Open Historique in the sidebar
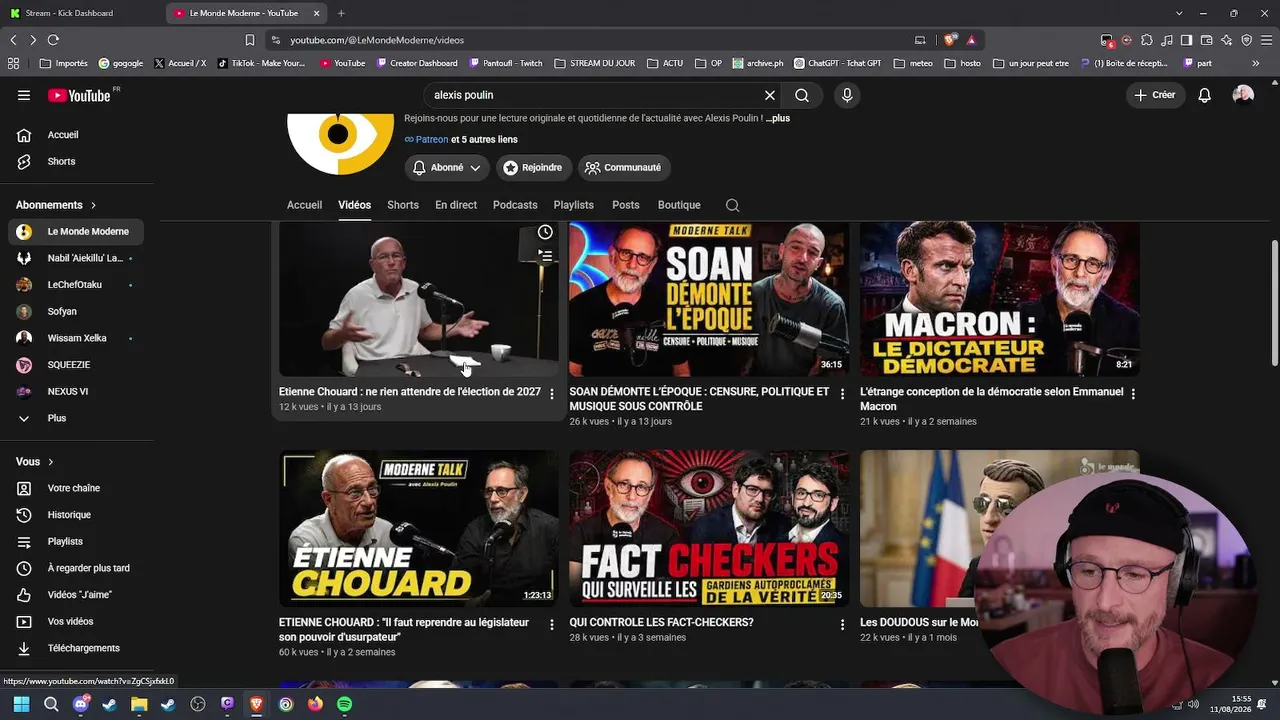The width and height of the screenshot is (1280, 720). (x=76, y=515)
